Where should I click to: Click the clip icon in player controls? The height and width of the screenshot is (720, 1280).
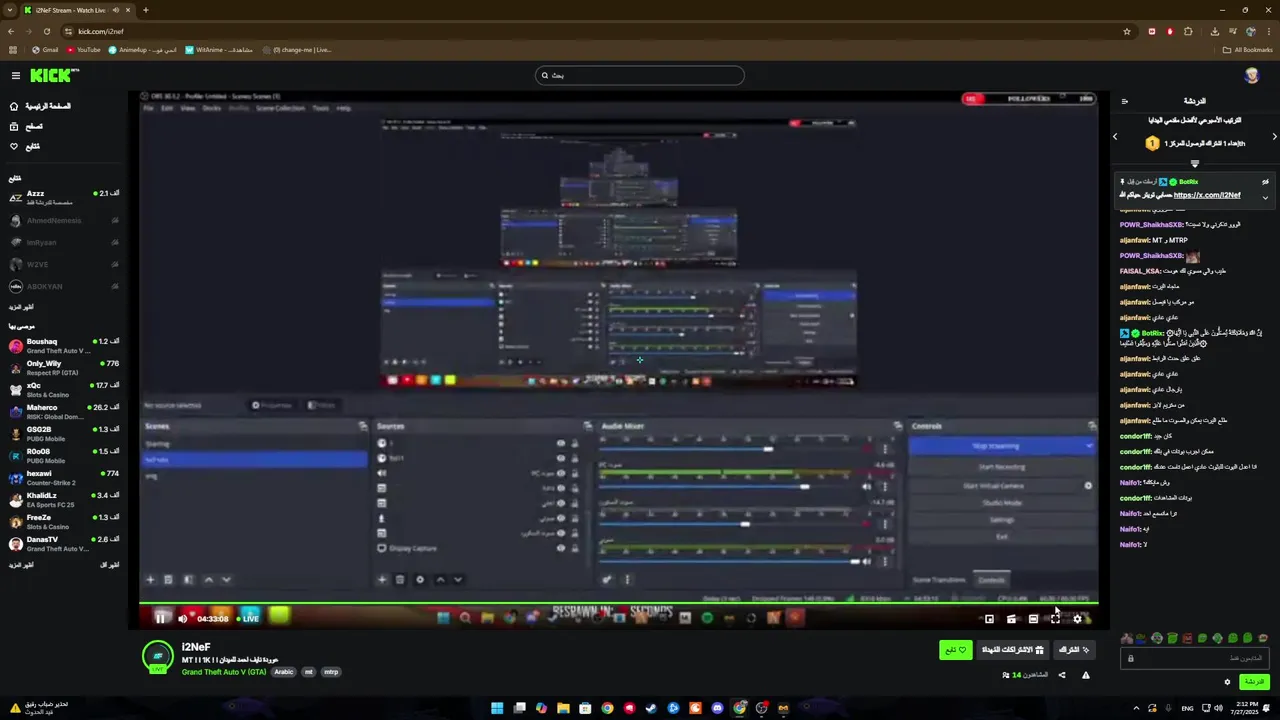tap(1011, 619)
